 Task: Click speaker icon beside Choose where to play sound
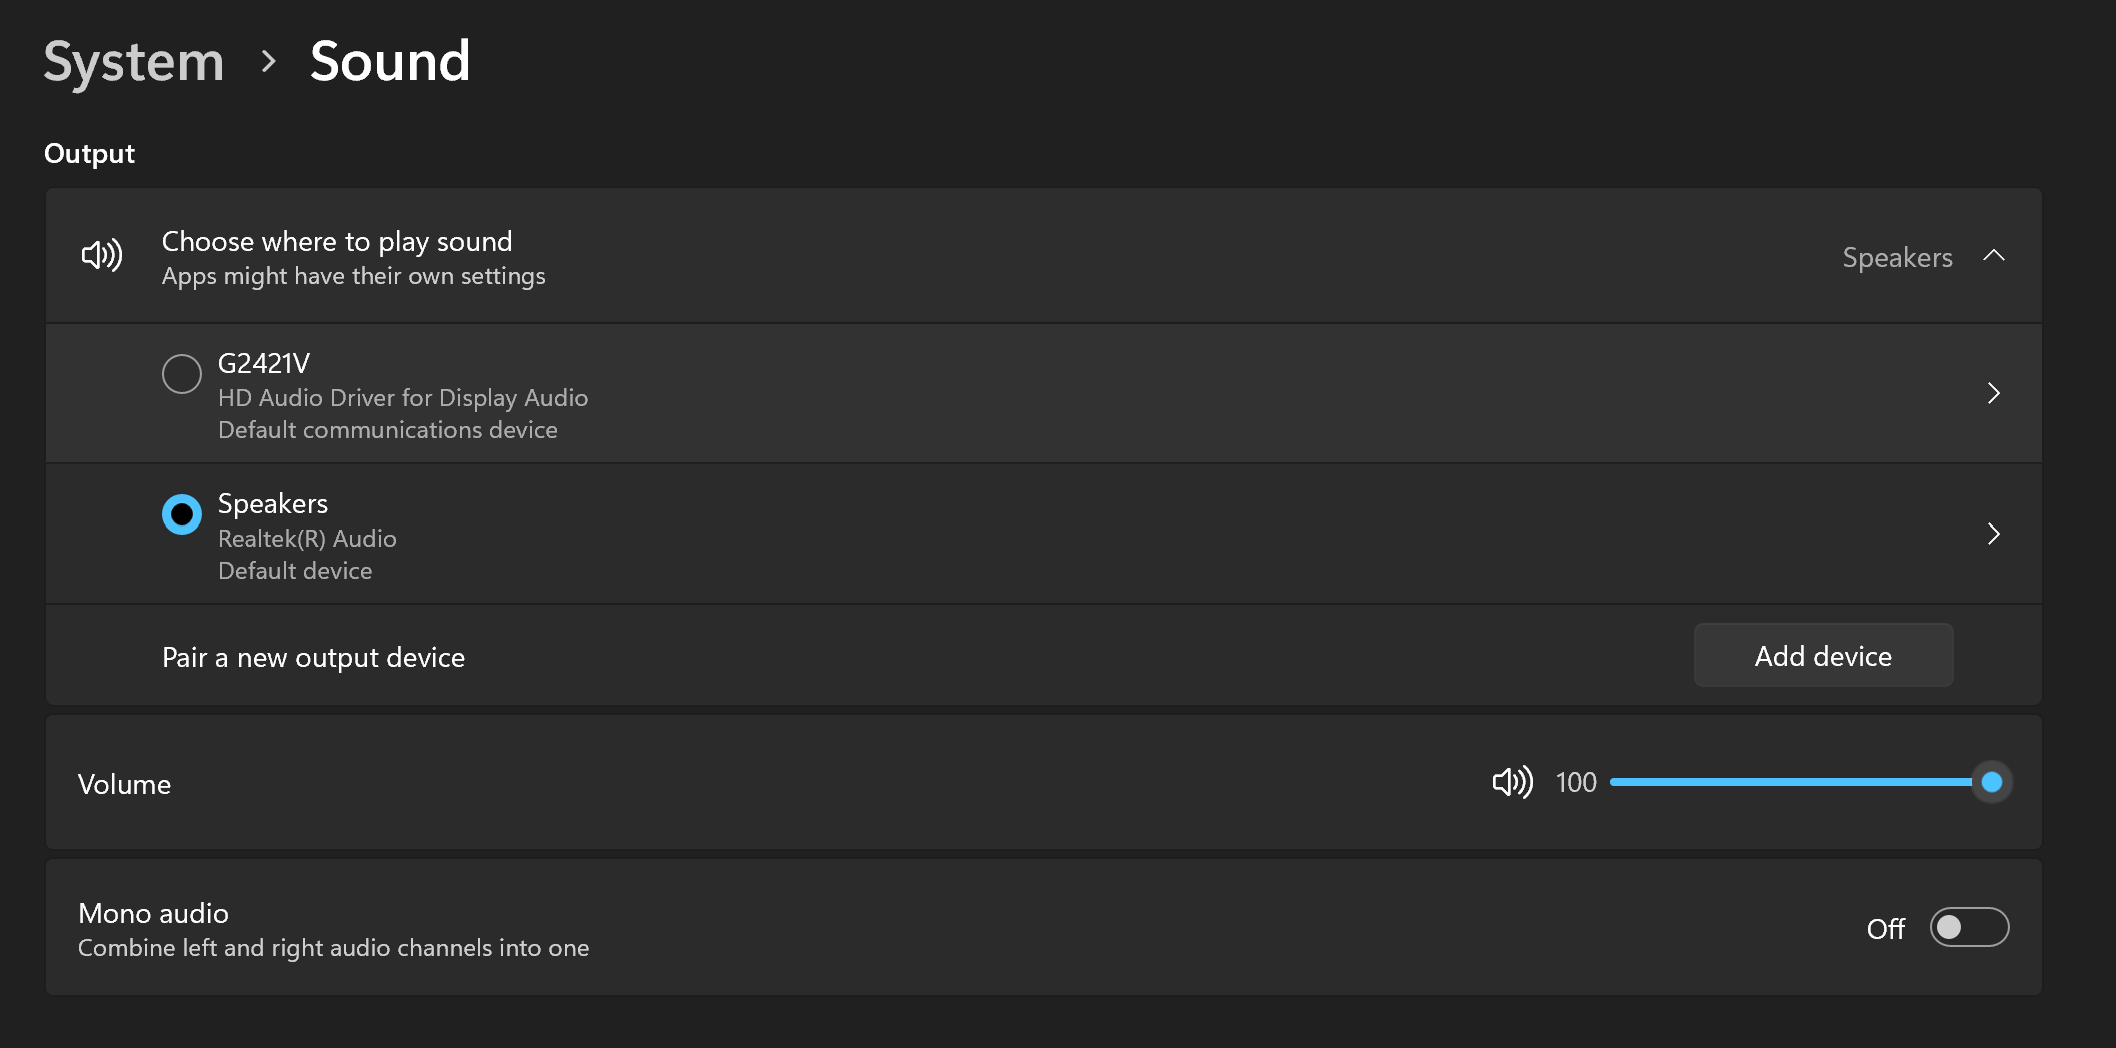point(102,256)
